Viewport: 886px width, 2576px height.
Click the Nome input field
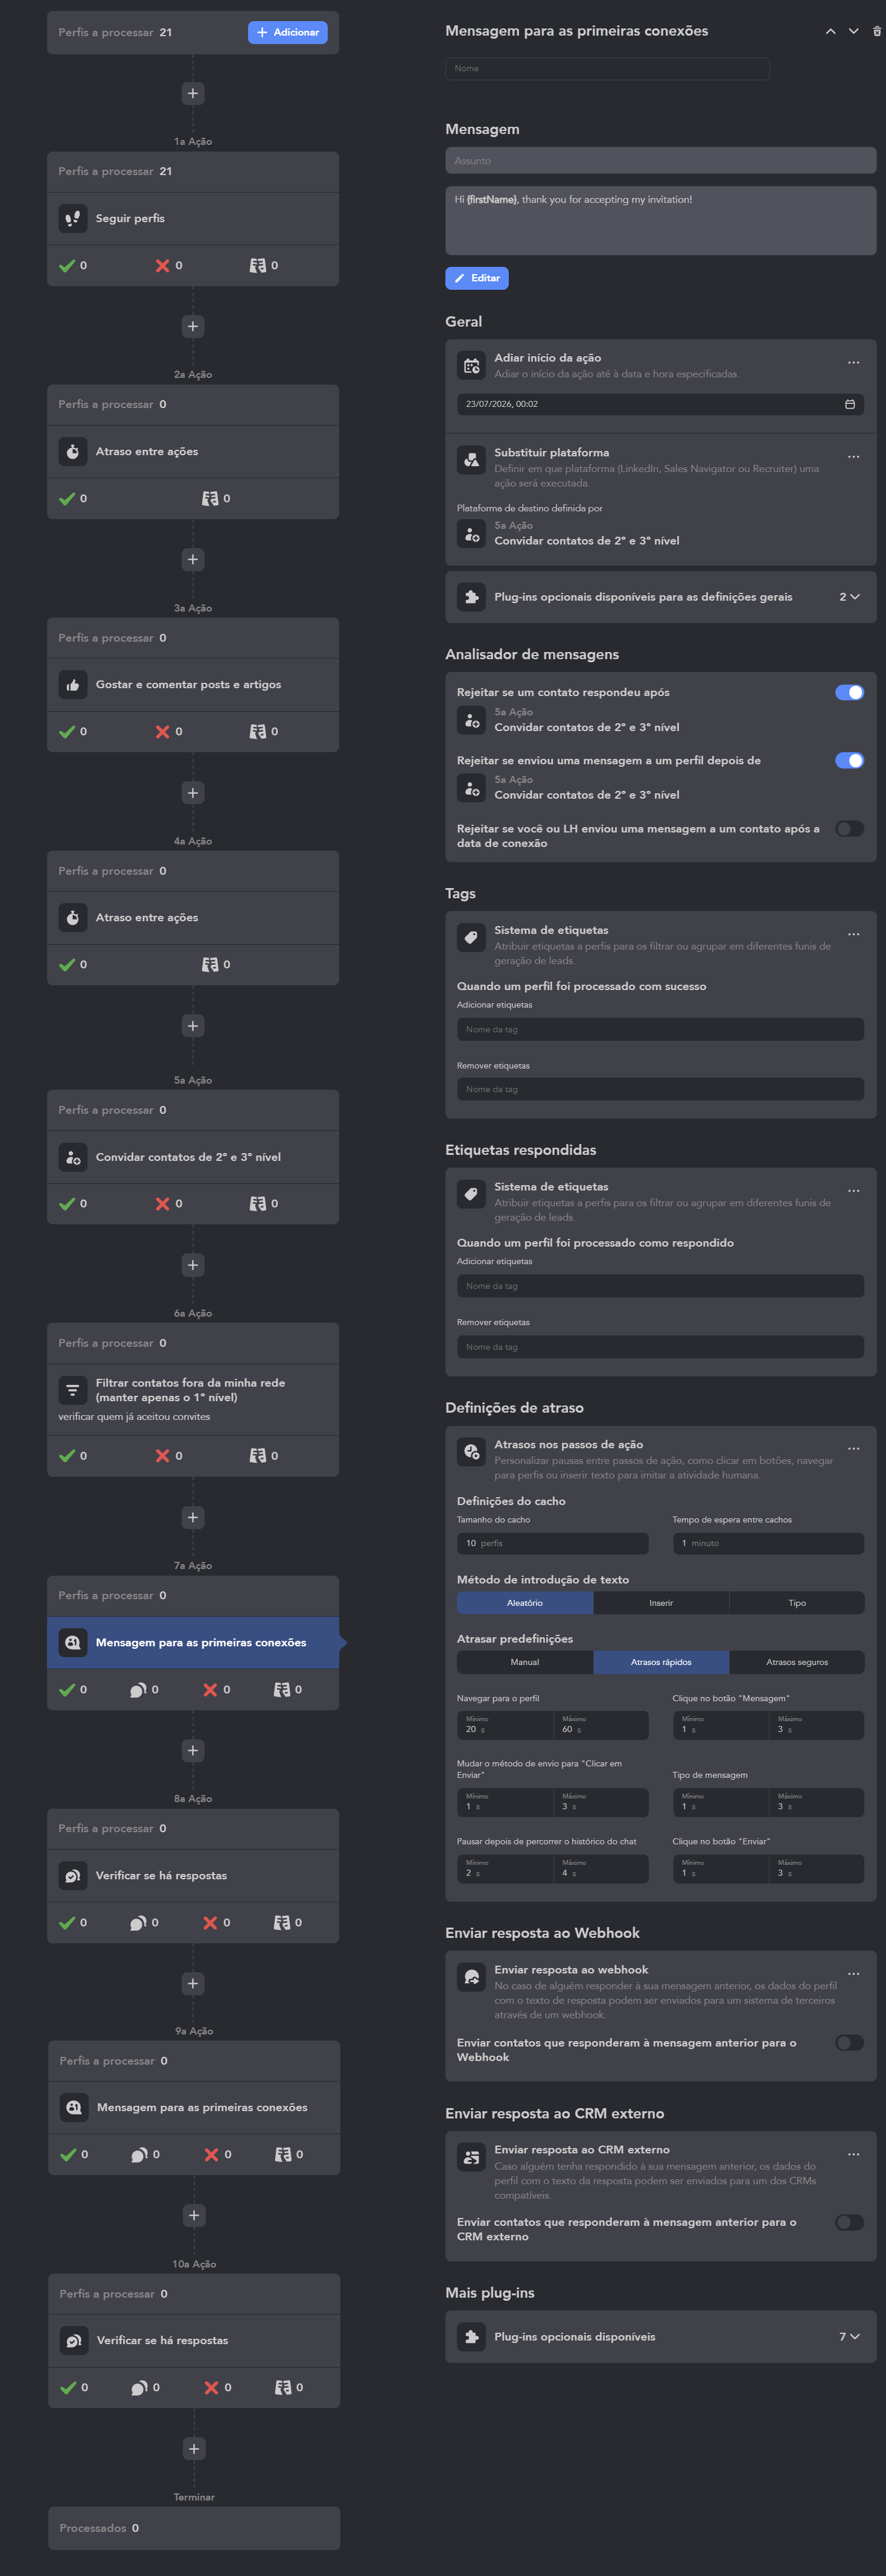pyautogui.click(x=607, y=68)
